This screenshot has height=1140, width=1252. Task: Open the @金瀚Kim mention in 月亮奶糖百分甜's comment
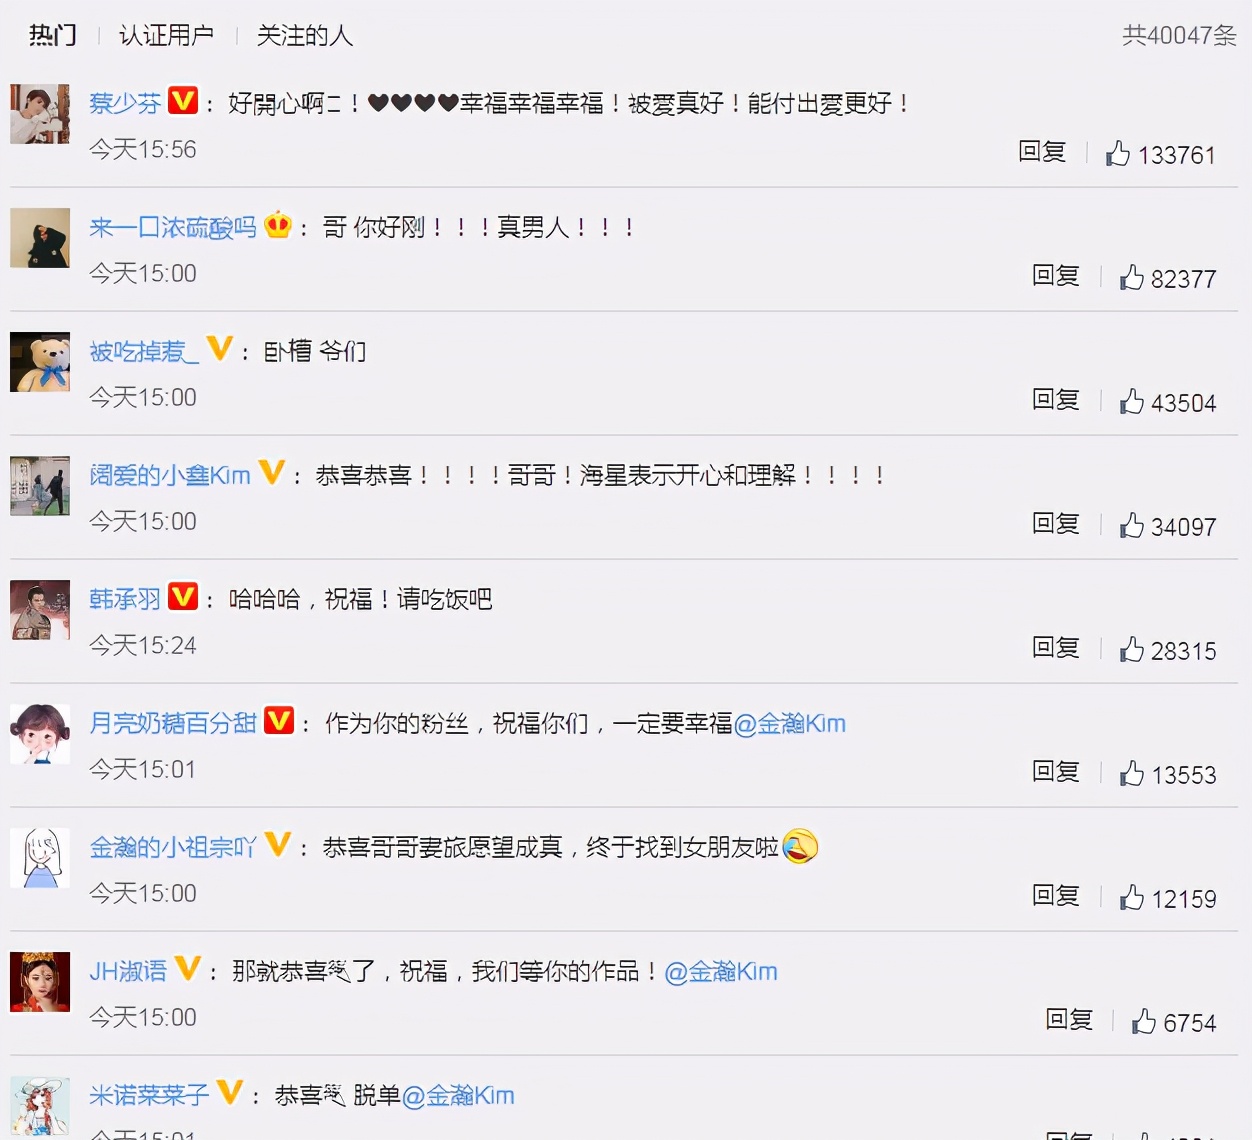(790, 723)
